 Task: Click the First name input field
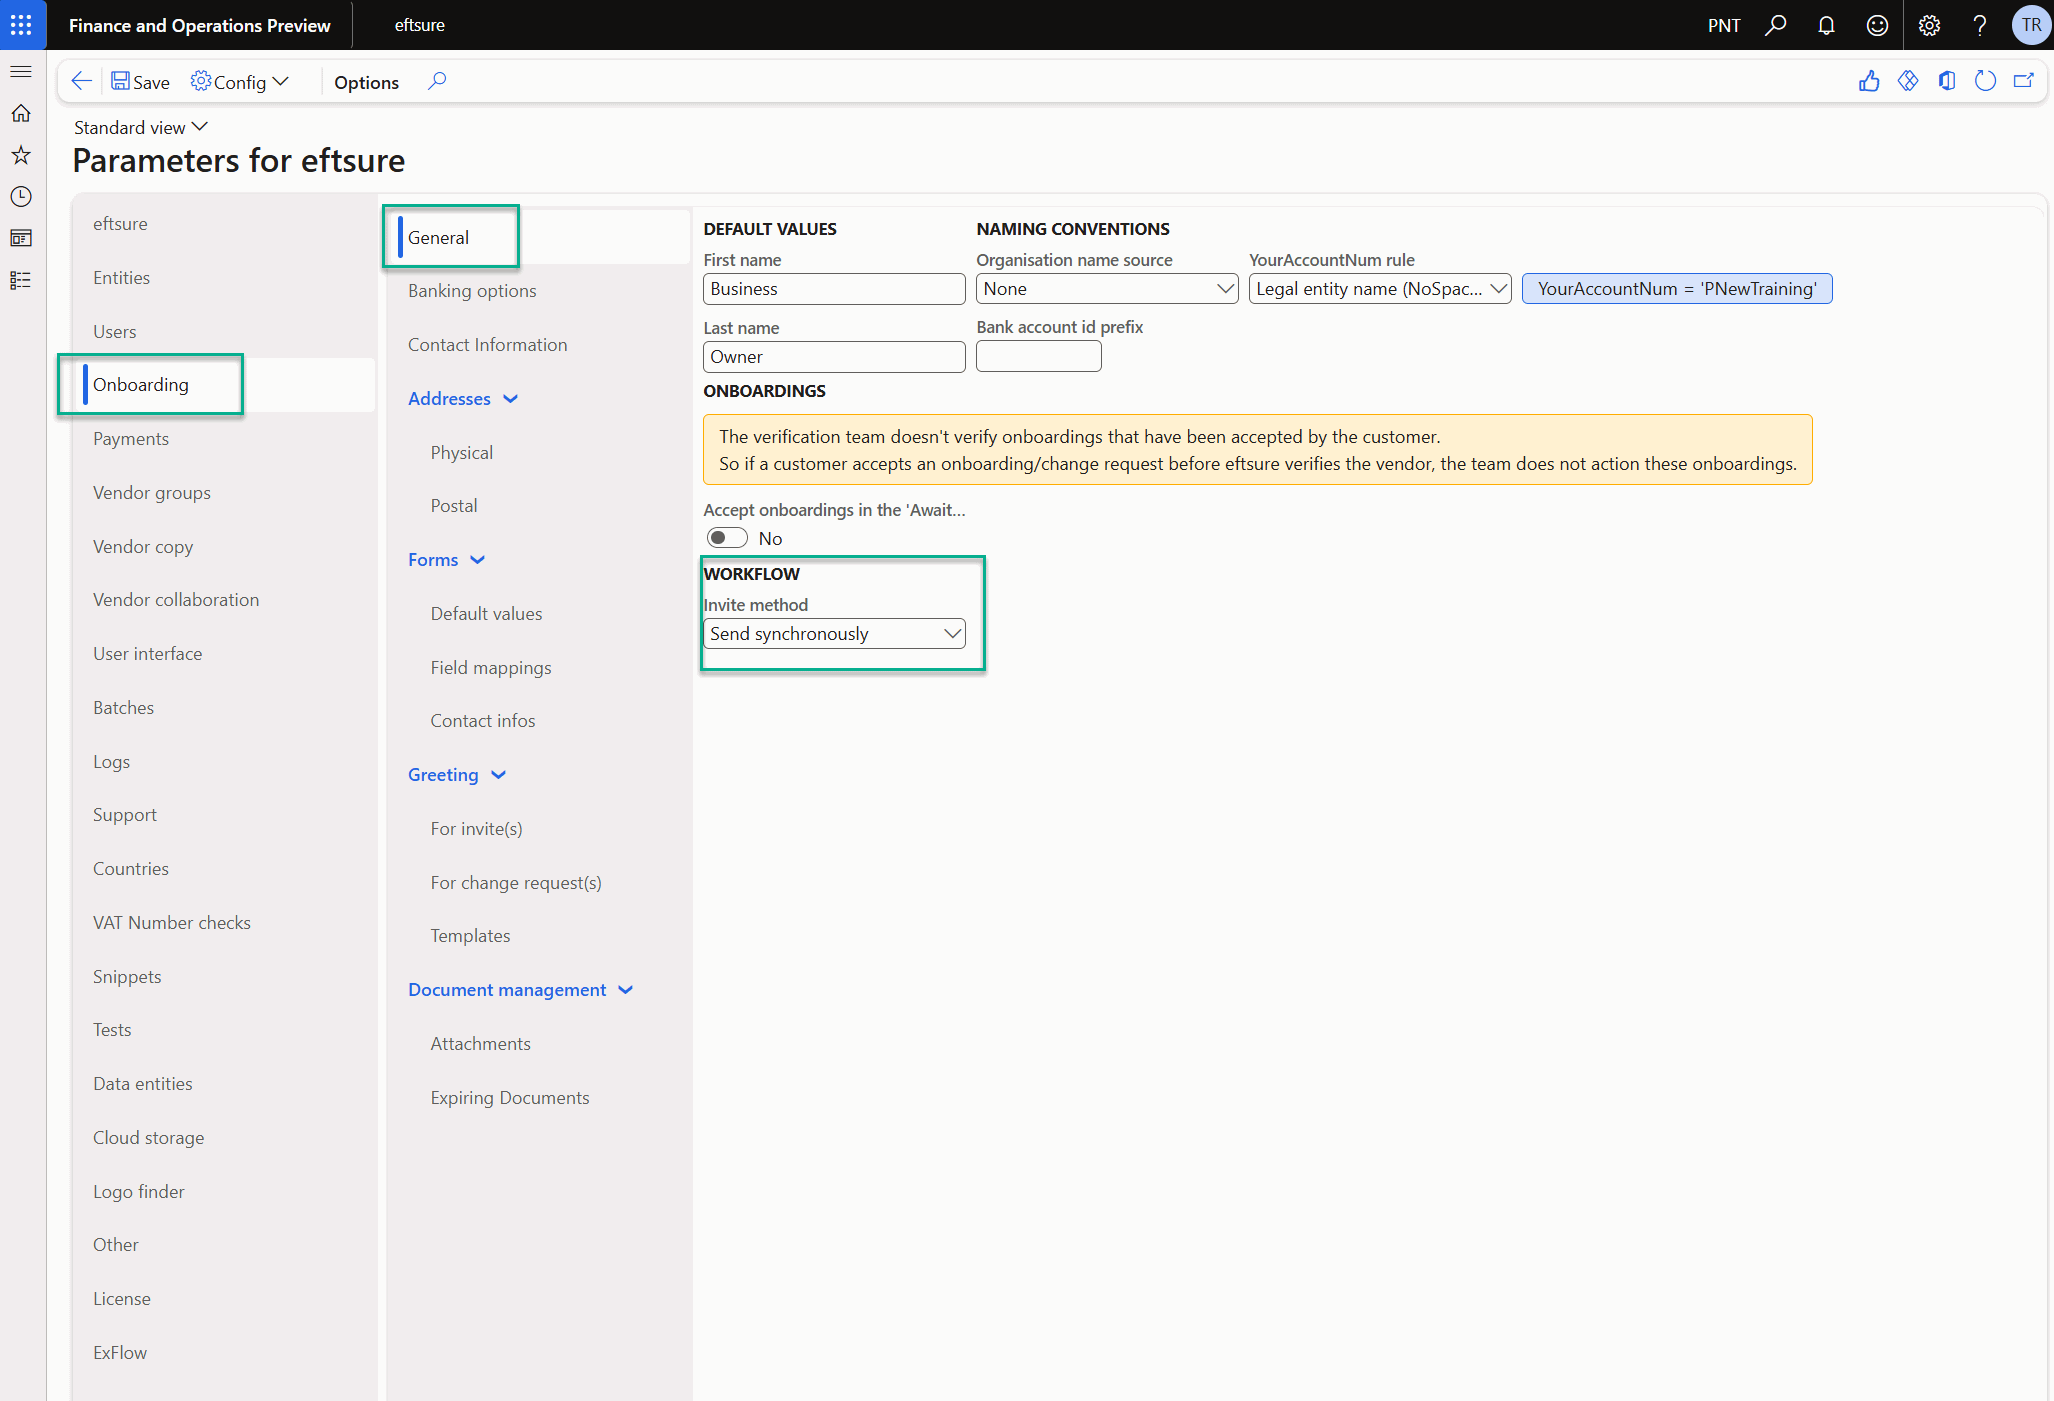[834, 289]
